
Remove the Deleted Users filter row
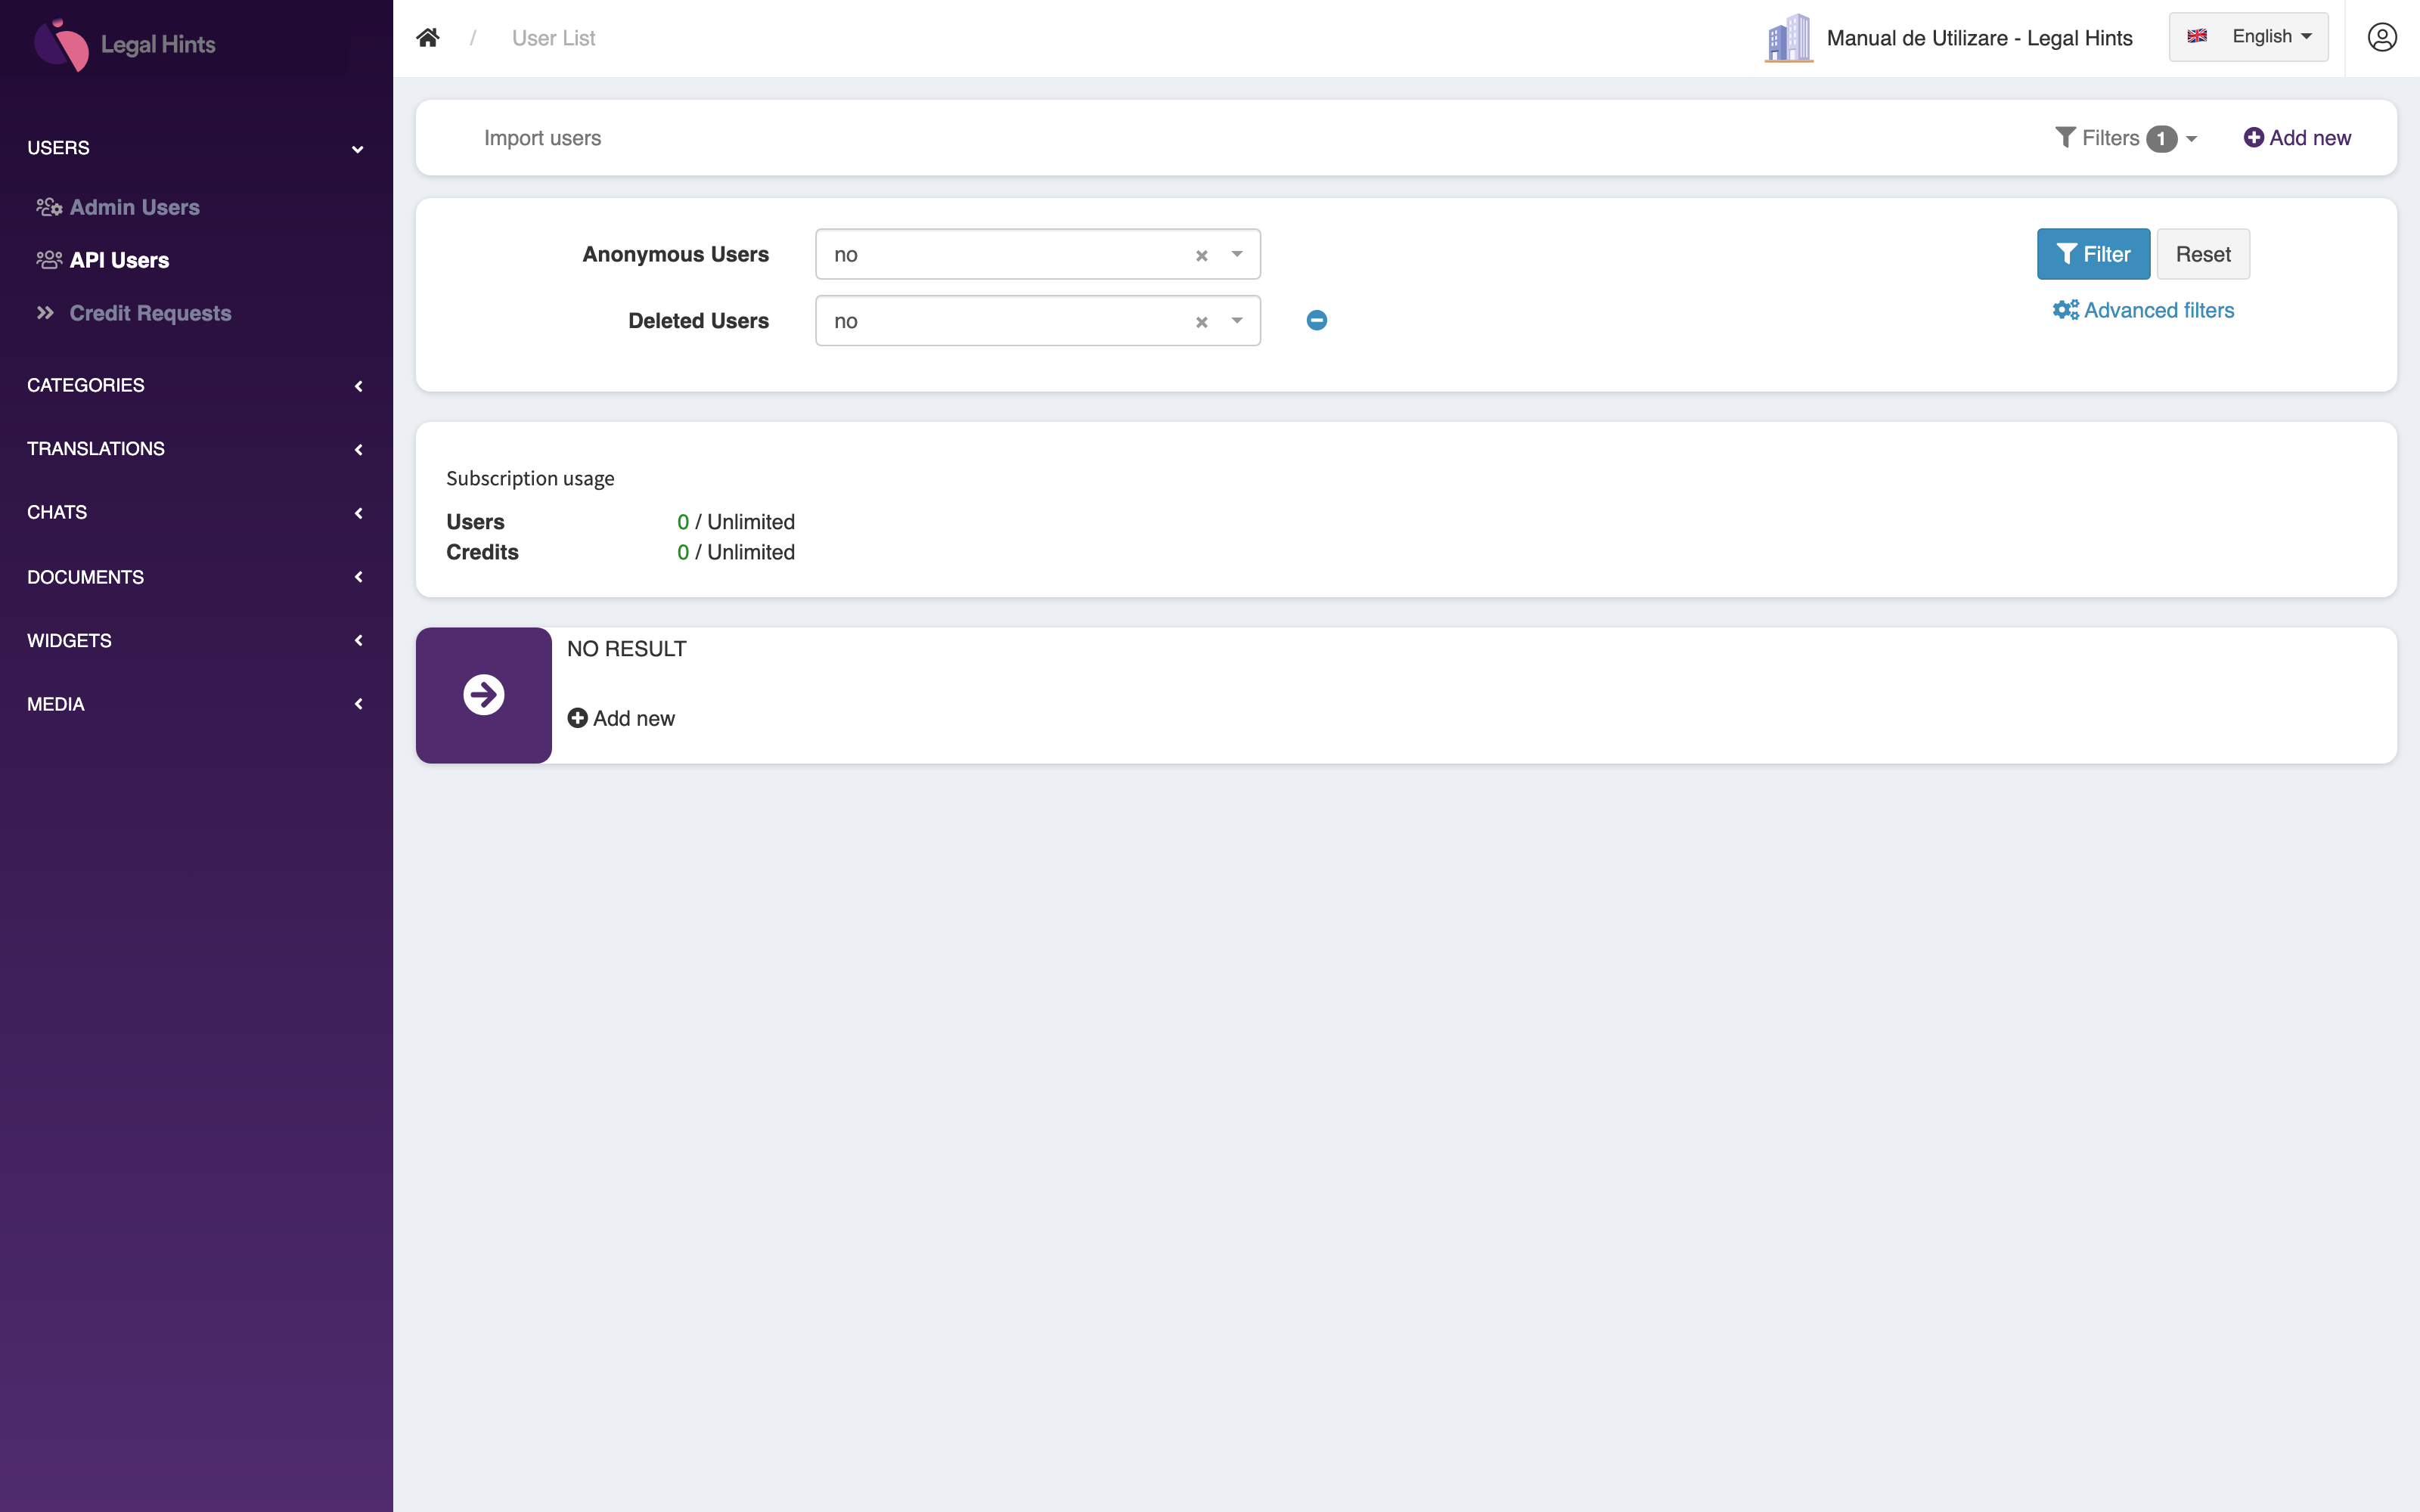click(1317, 320)
